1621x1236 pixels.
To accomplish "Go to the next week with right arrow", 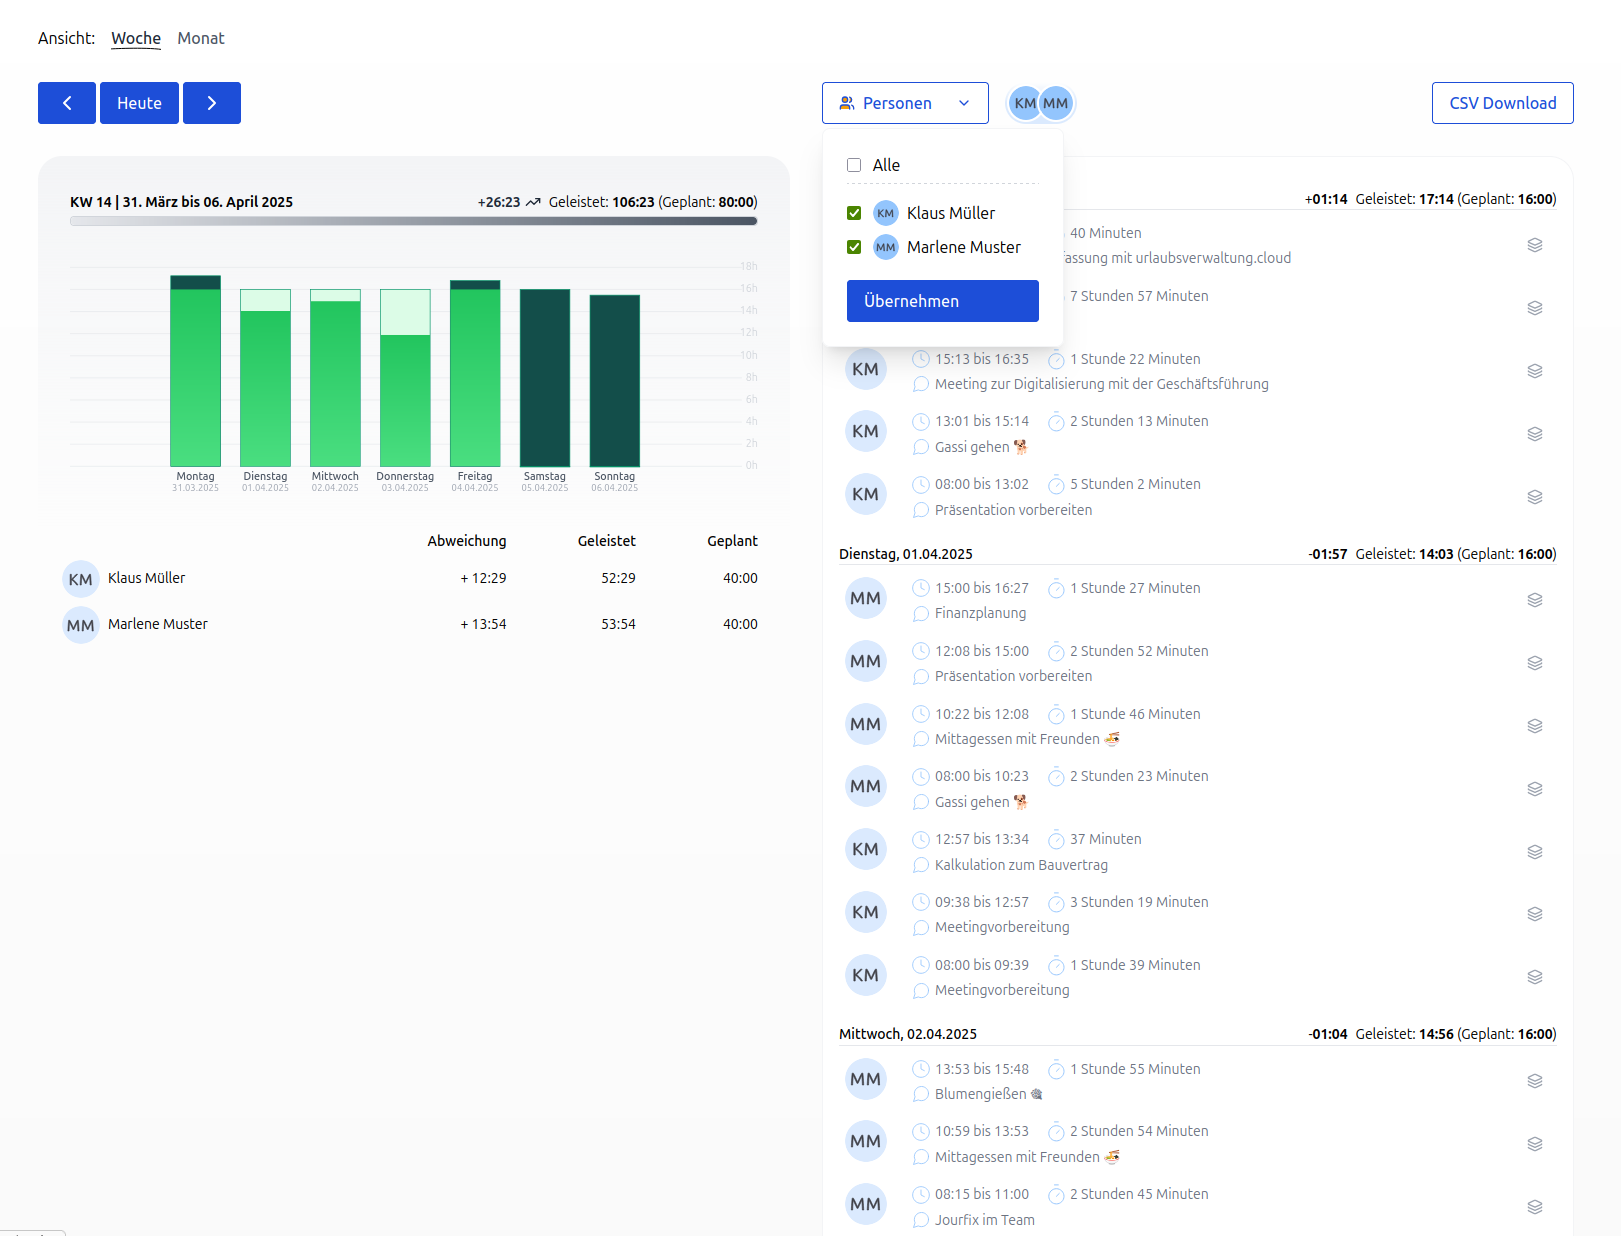I will [212, 103].
